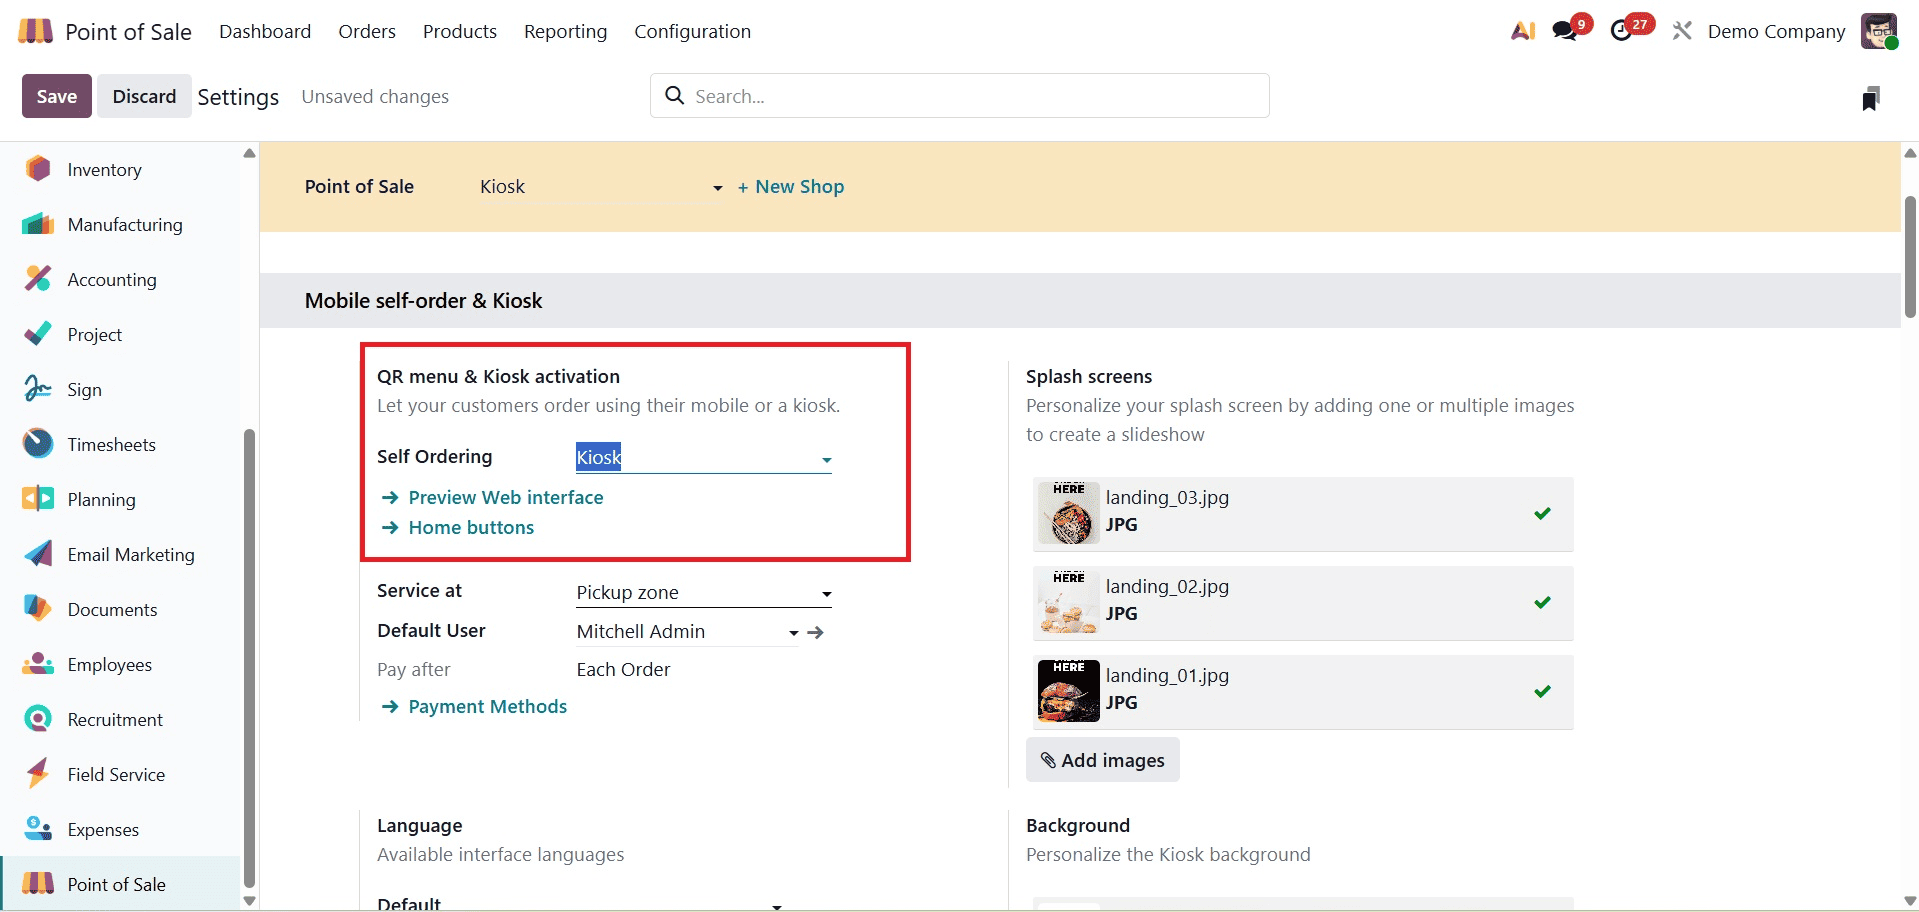Open the Accounting app from the sidebar
This screenshot has height=912, width=1919.
click(111, 279)
